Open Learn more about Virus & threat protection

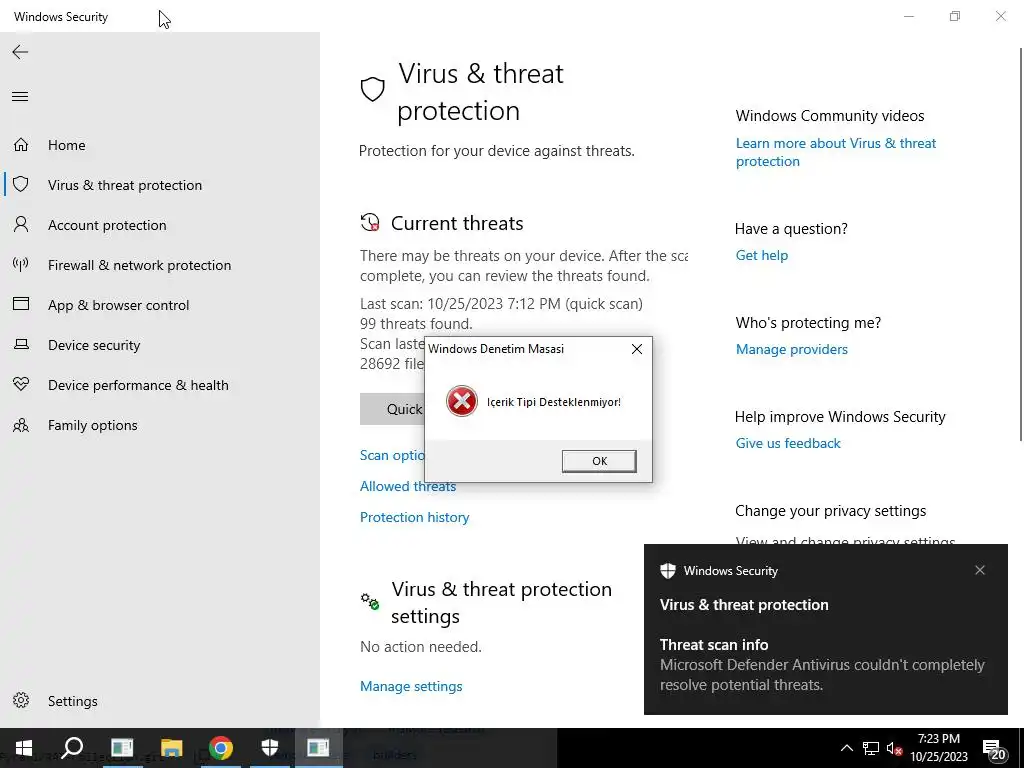pyautogui.click(x=835, y=152)
